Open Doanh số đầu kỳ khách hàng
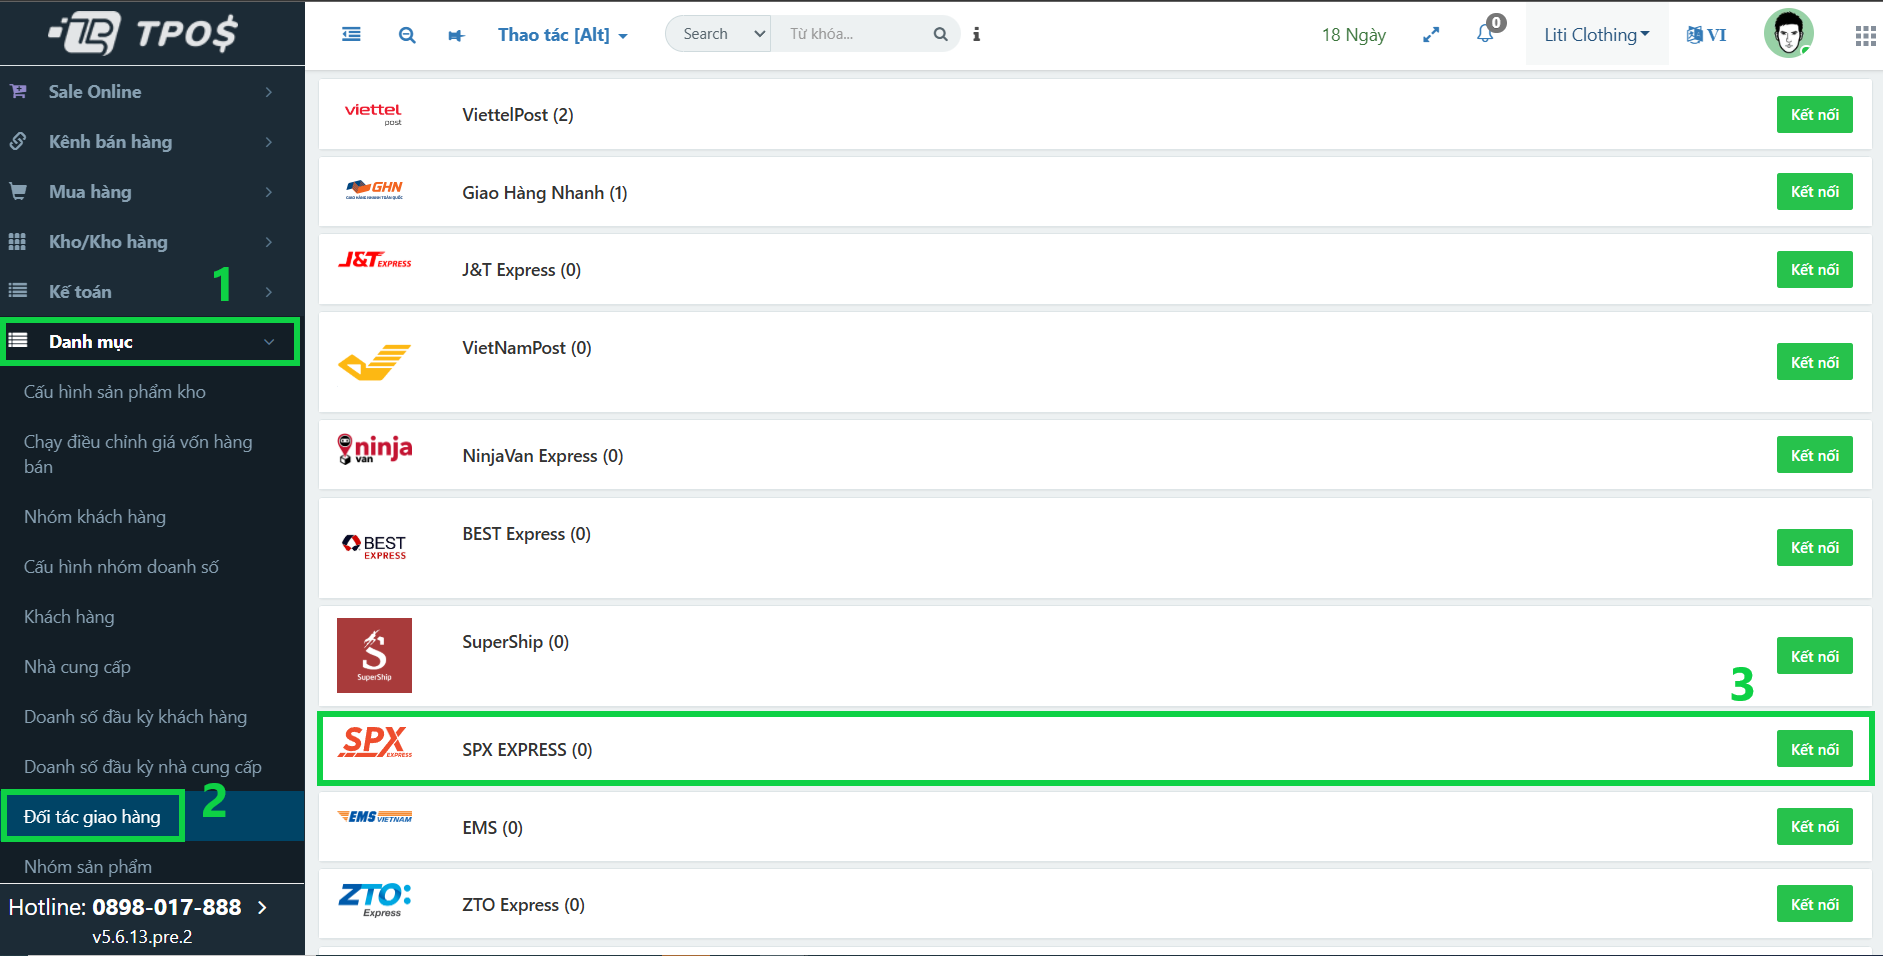1883x956 pixels. [135, 717]
